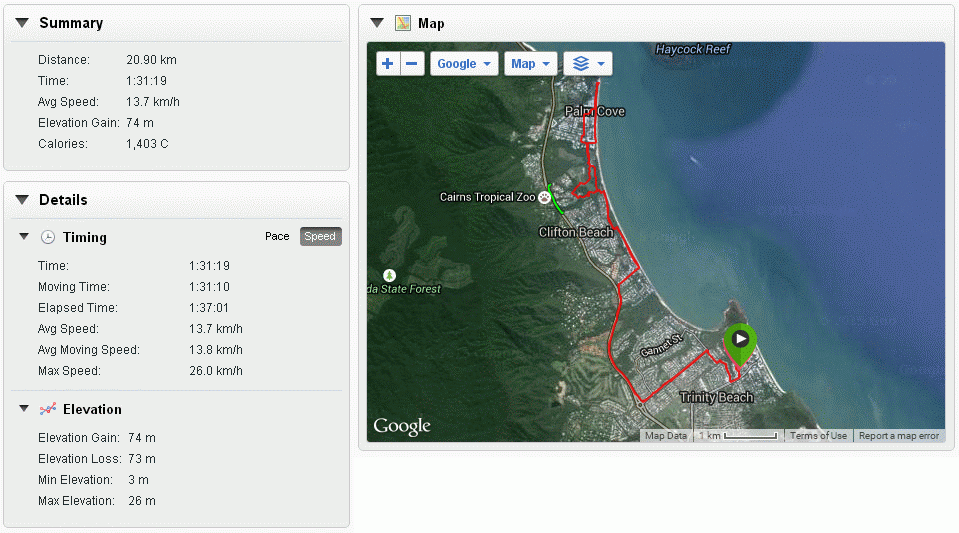Click the Min Elevation value 3 m
This screenshot has height=533, width=959.
point(138,480)
